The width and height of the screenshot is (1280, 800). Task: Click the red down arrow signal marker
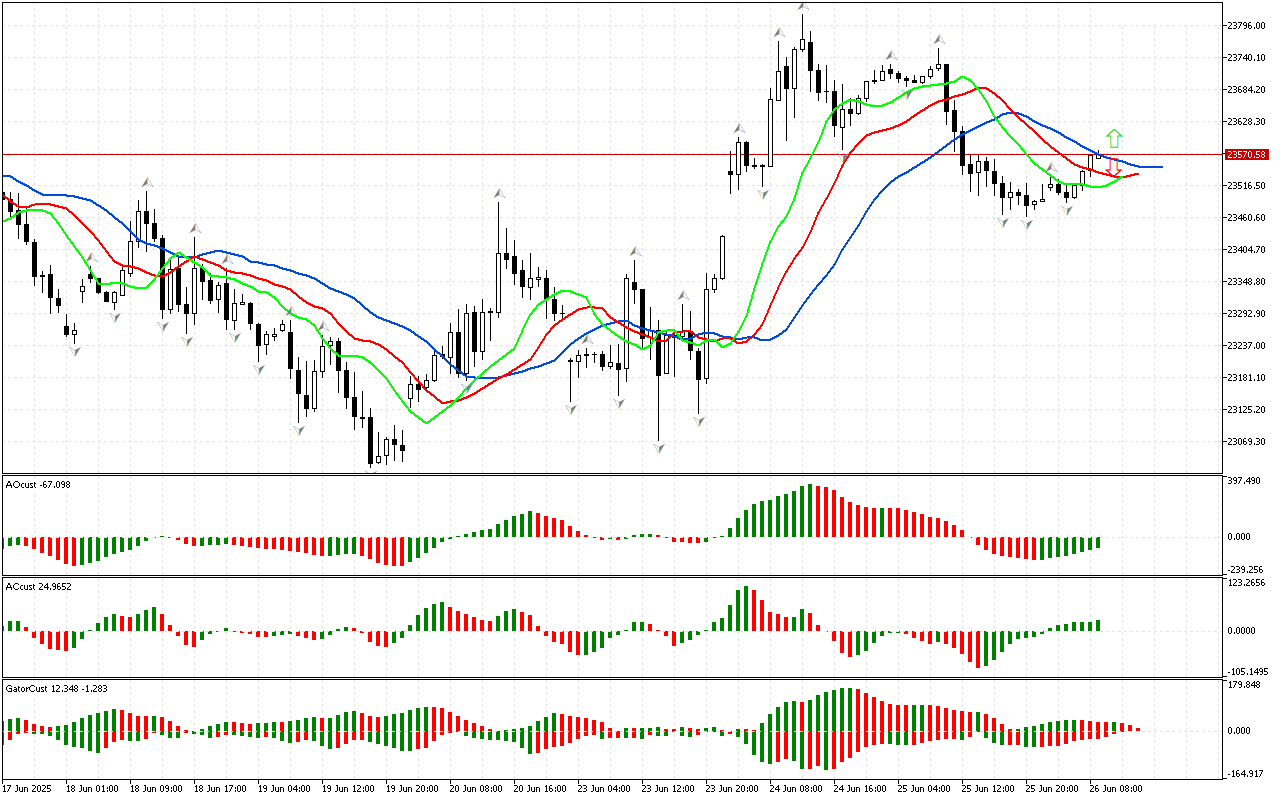pyautogui.click(x=1113, y=168)
